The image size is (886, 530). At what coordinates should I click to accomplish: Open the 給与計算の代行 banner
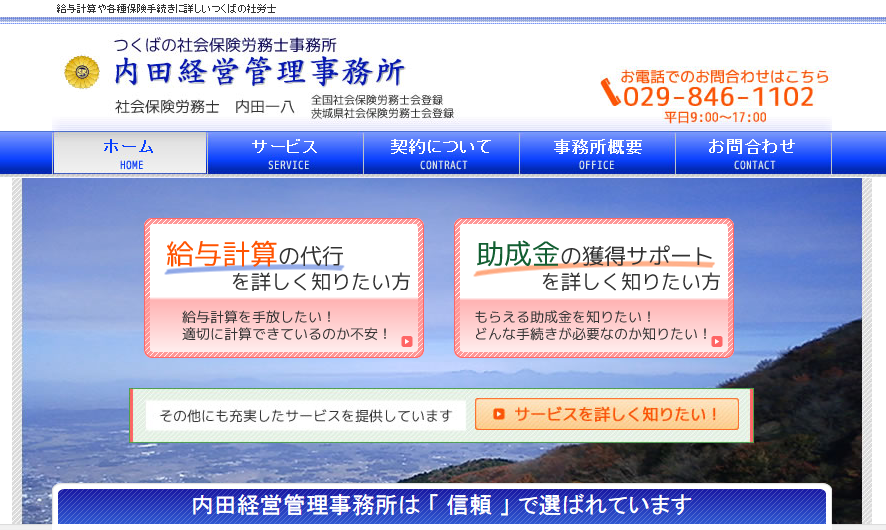284,288
